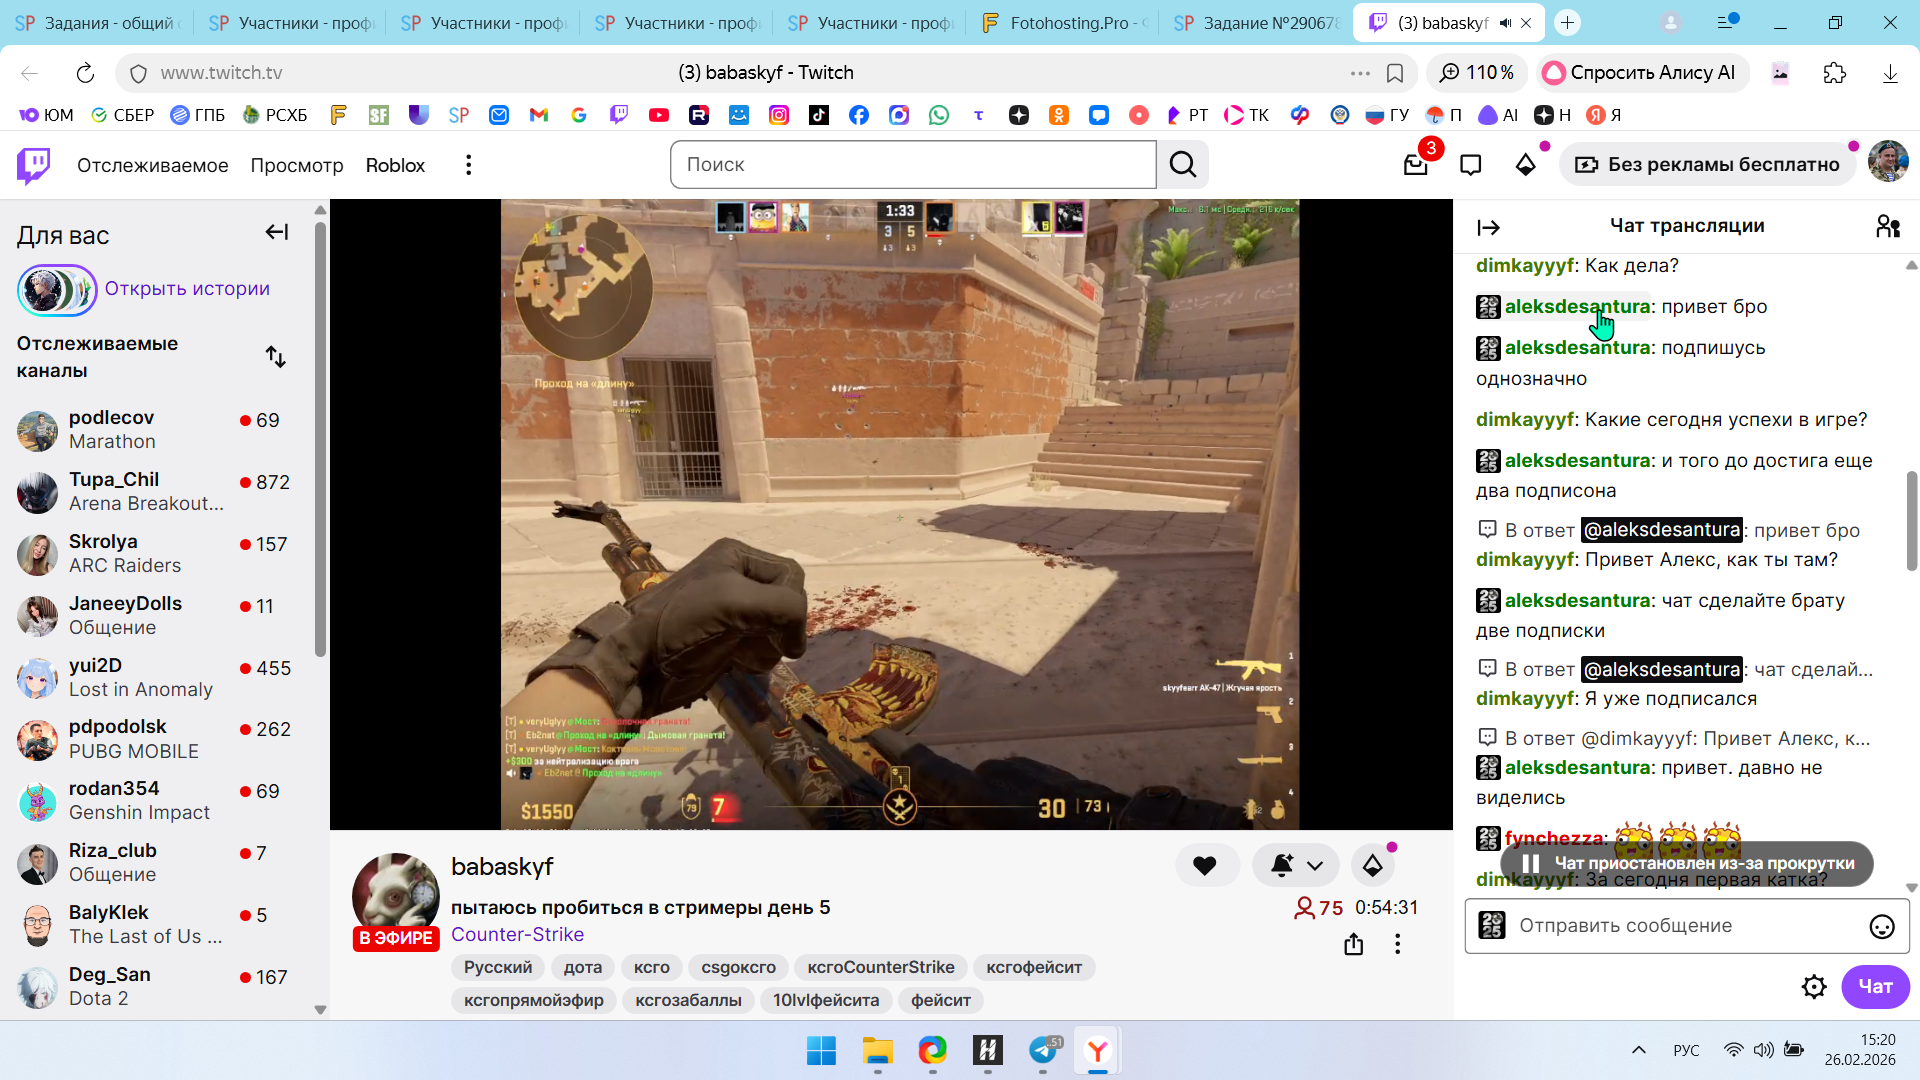Open the notifications inbox icon
The height and width of the screenshot is (1080, 1920).
click(1415, 165)
